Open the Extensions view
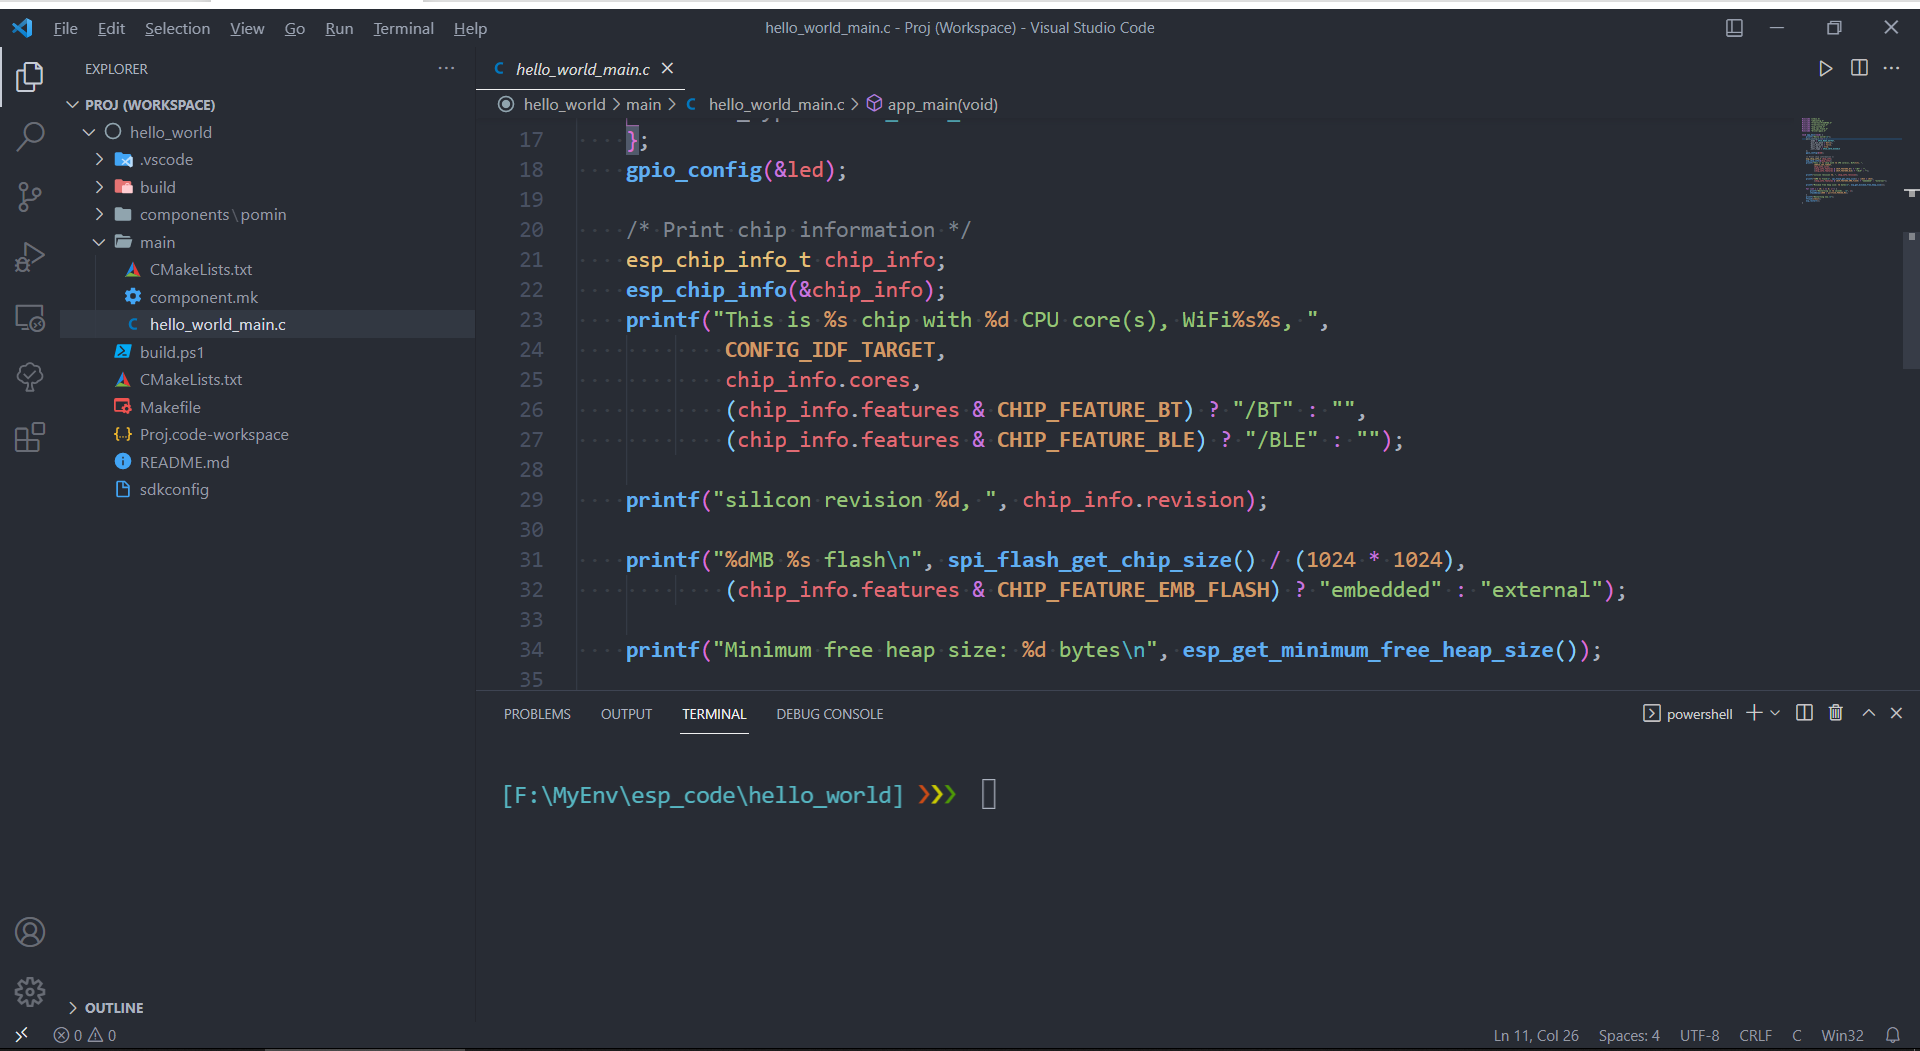The width and height of the screenshot is (1920, 1051). click(30, 437)
